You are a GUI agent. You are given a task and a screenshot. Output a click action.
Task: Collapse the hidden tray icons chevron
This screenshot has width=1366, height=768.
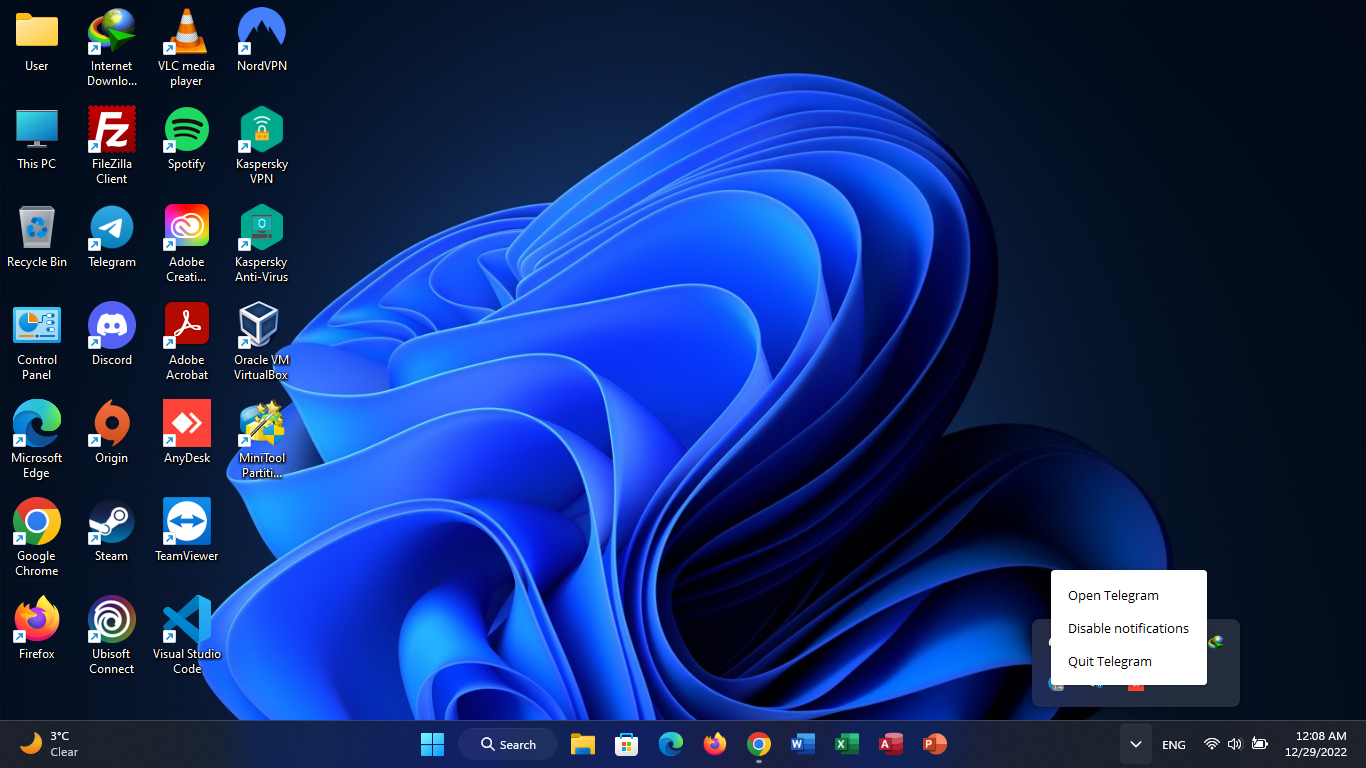click(1135, 744)
